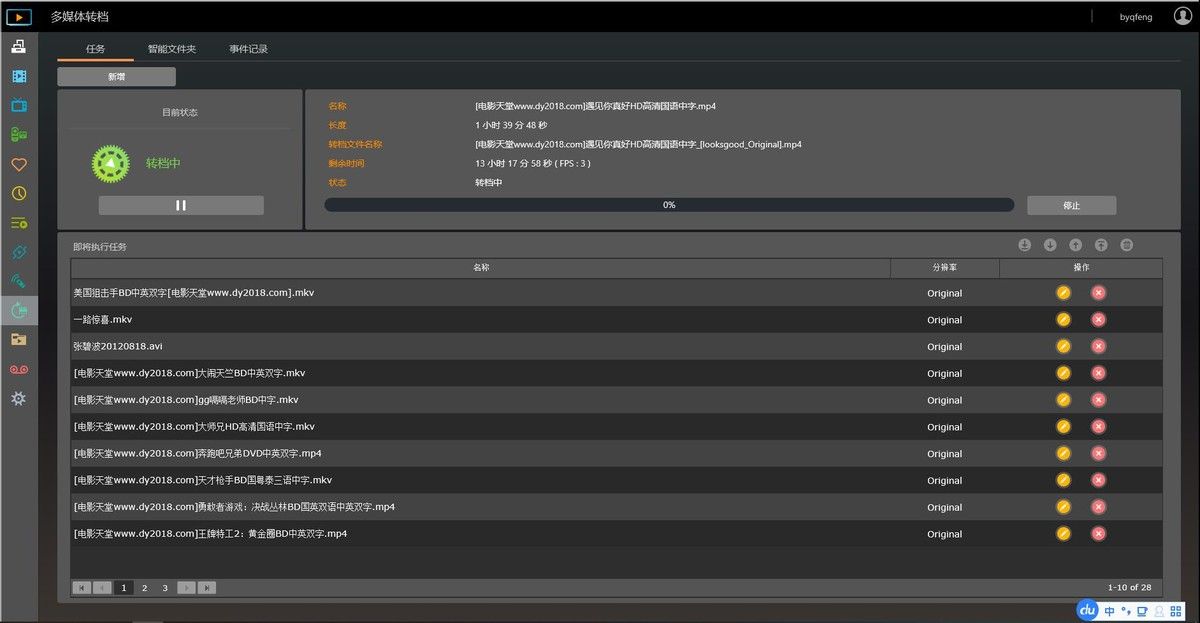Remove the 美国狙击手 mkv task with red X
1200x623 pixels.
click(x=1098, y=293)
